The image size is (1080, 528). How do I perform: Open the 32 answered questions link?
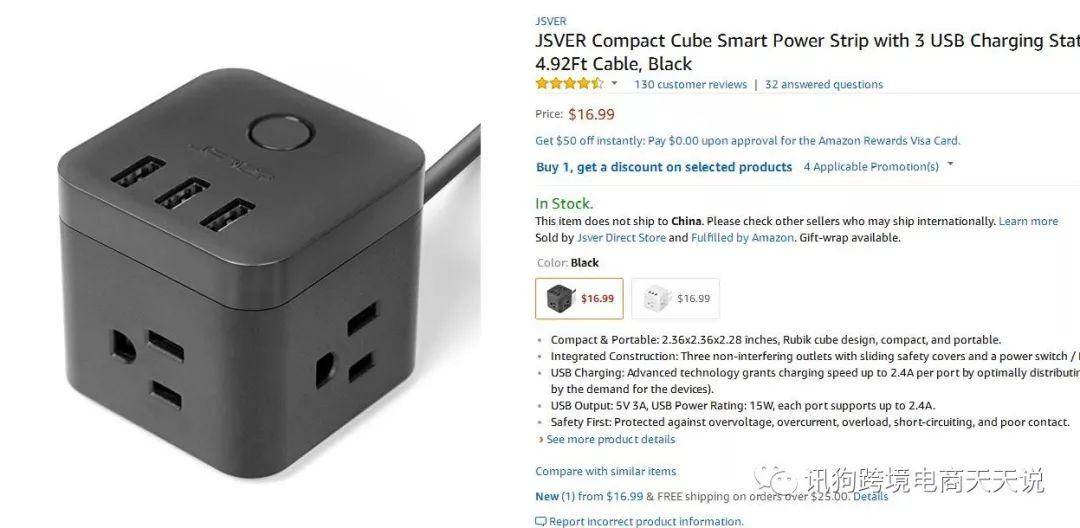[824, 85]
